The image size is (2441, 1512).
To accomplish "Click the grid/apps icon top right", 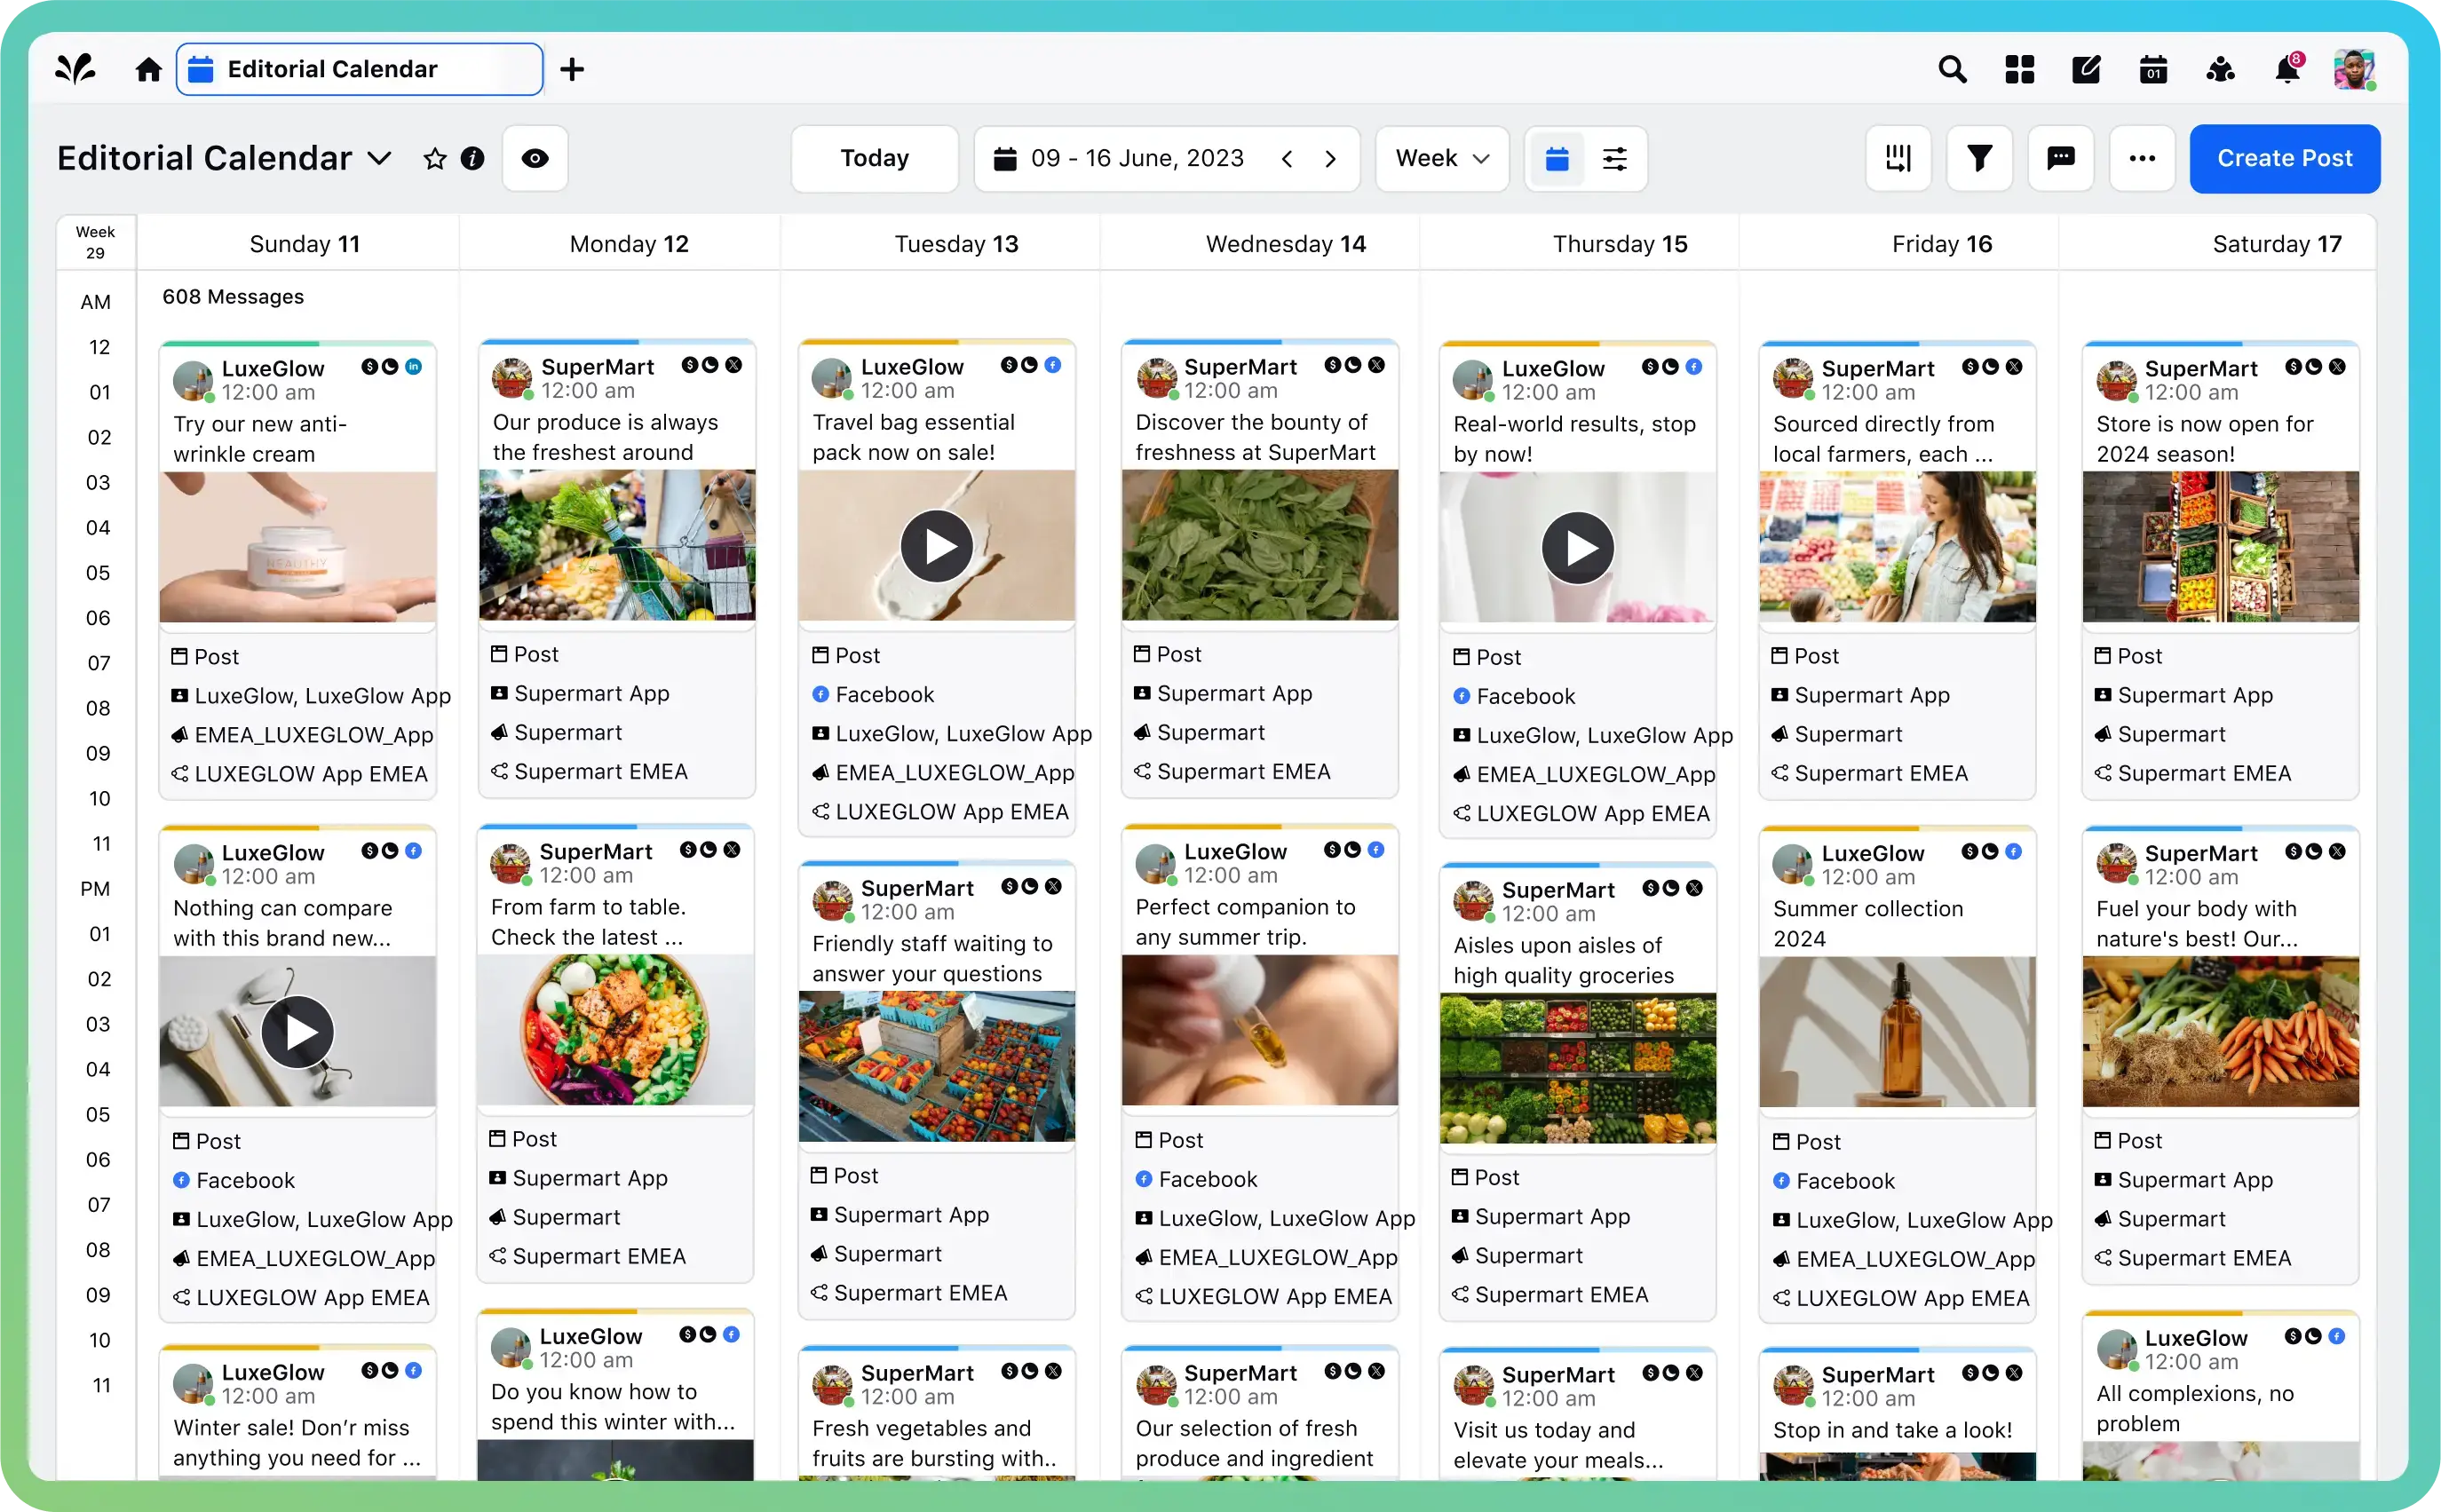I will pyautogui.click(x=2019, y=70).
